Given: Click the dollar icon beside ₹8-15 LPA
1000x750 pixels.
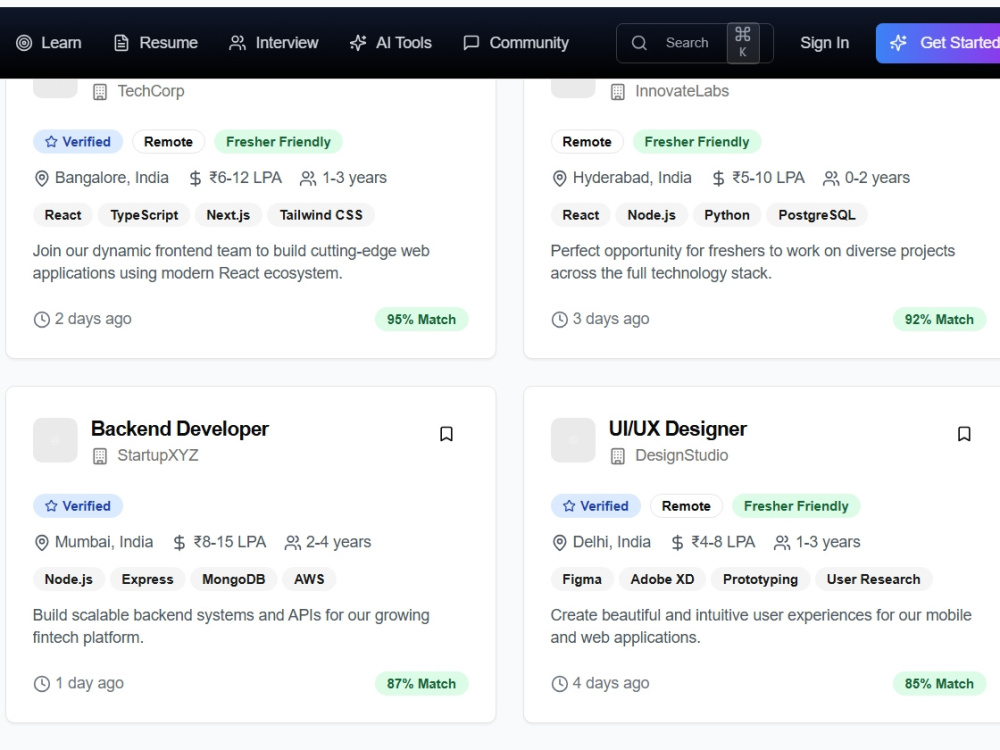Looking at the screenshot, I should click(179, 543).
